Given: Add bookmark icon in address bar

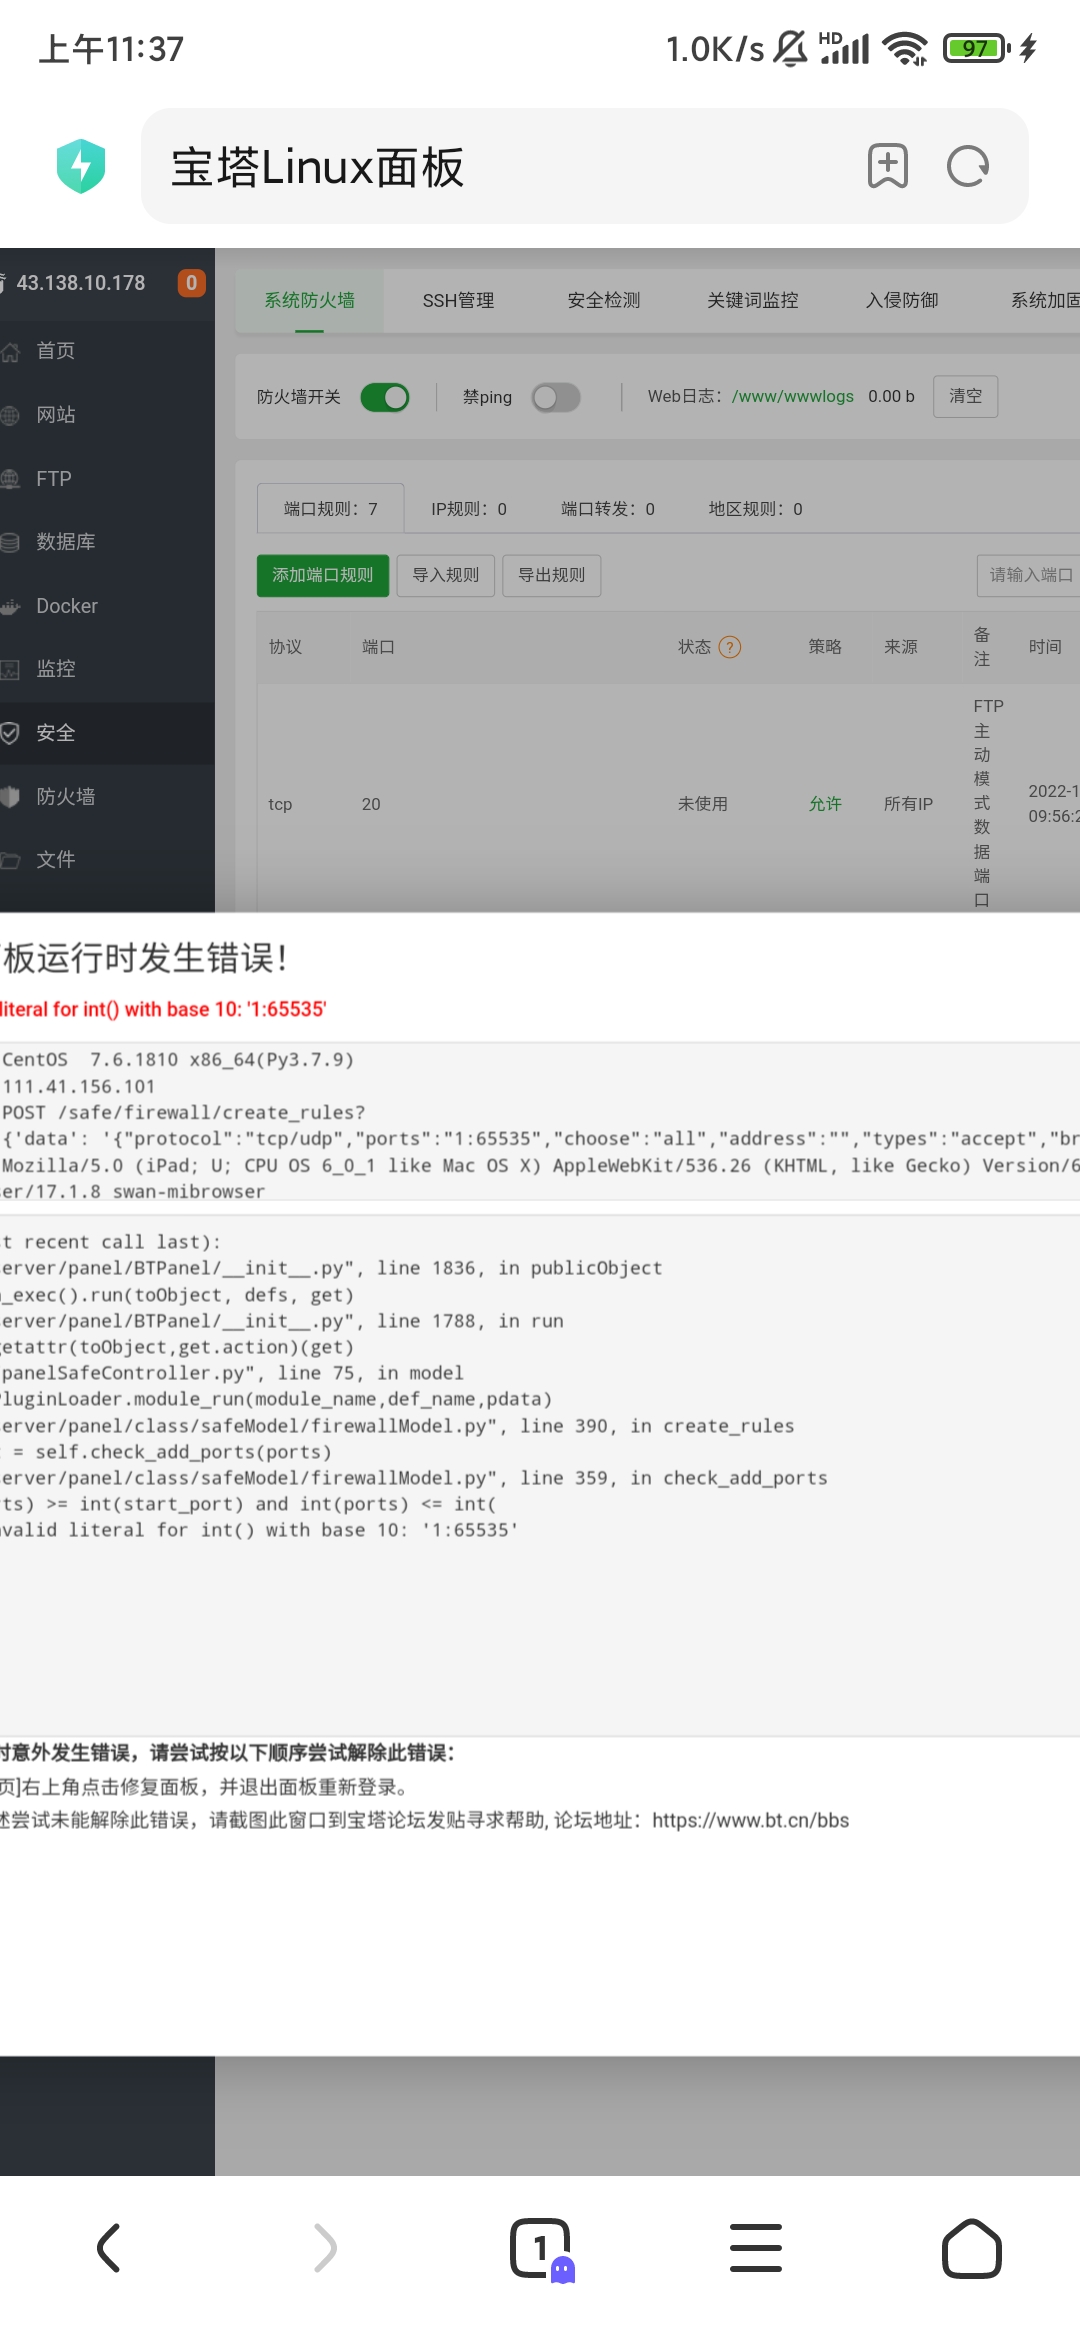Looking at the screenshot, I should tap(887, 166).
